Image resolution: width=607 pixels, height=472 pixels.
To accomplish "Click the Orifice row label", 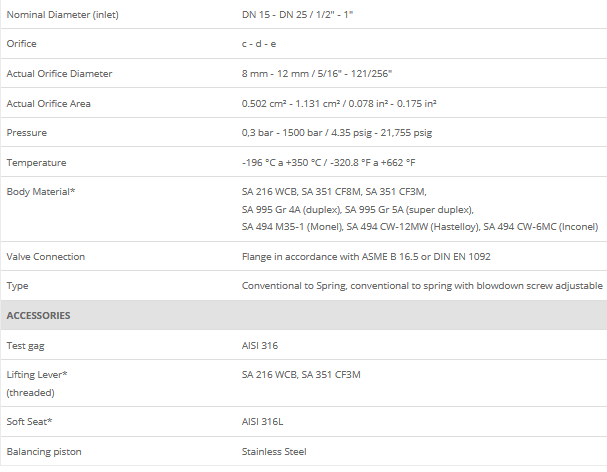I will coord(22,44).
